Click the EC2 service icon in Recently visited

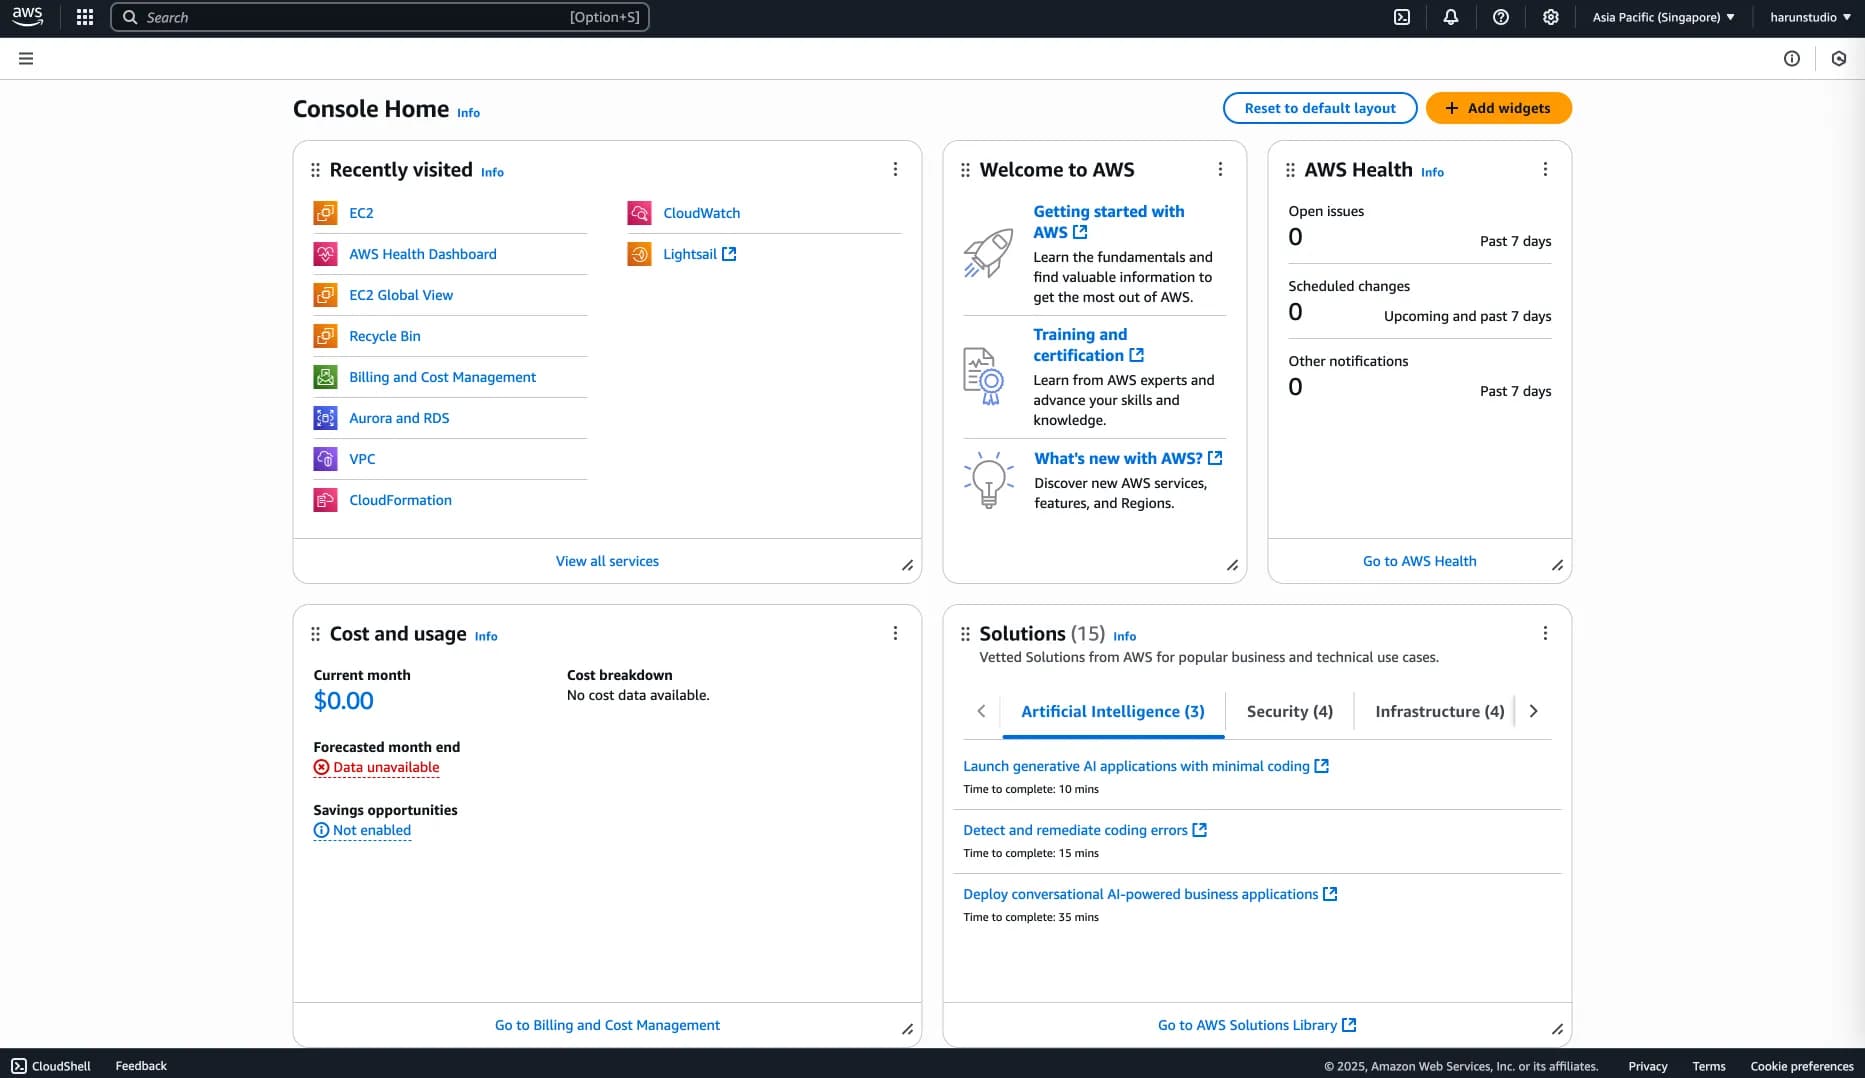[324, 212]
